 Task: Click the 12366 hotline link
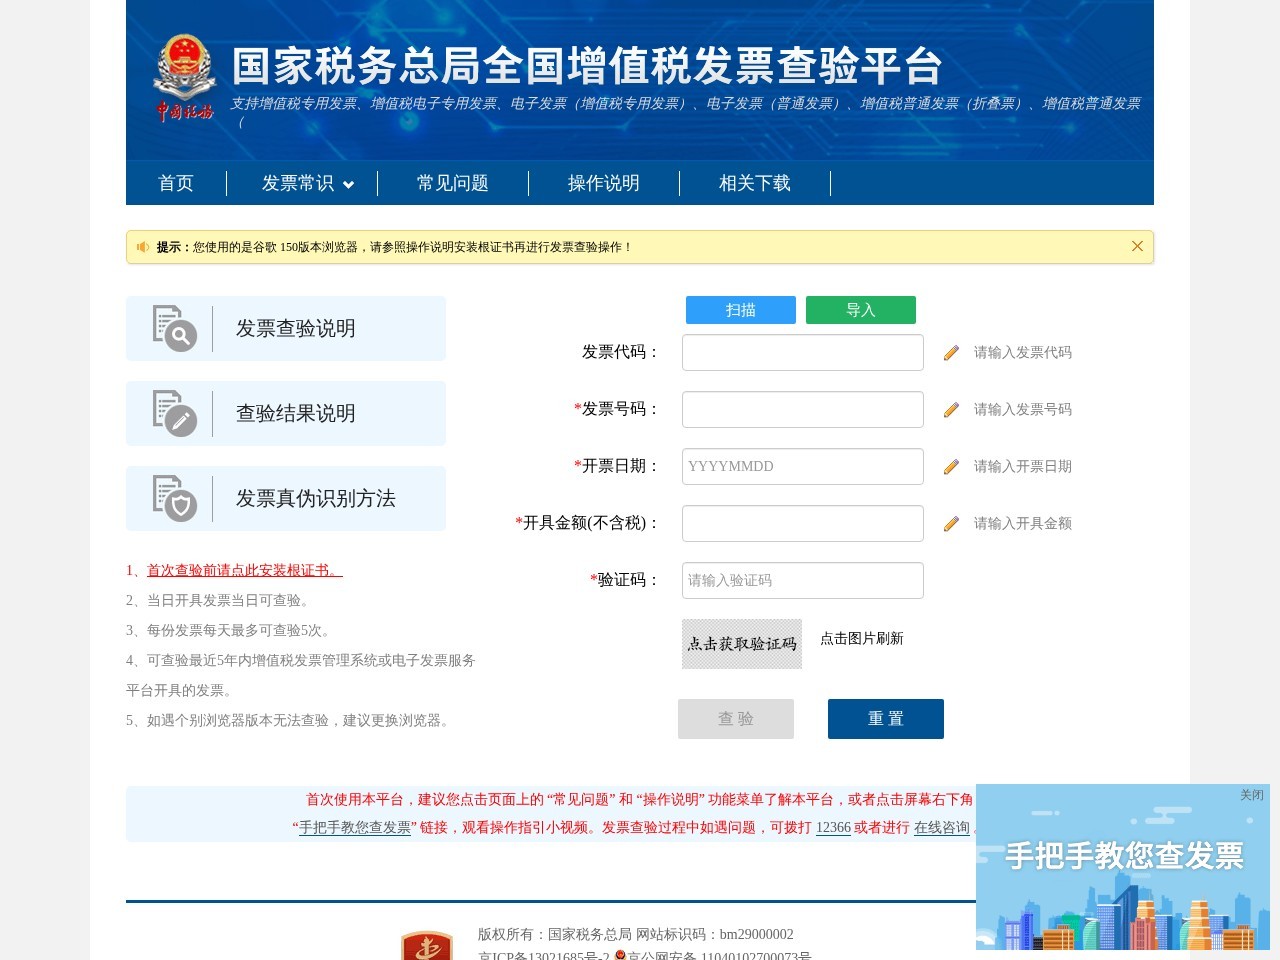coord(833,827)
